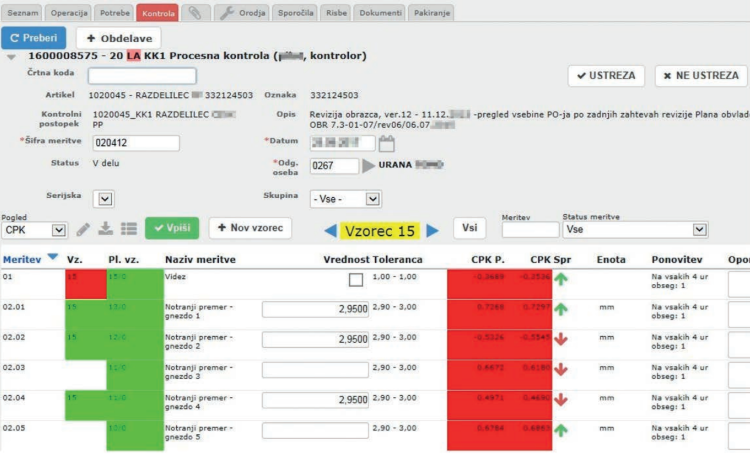Screen dimensions: 750x454
Task: Click green up arrow in row 02.01
Action: tap(561, 309)
